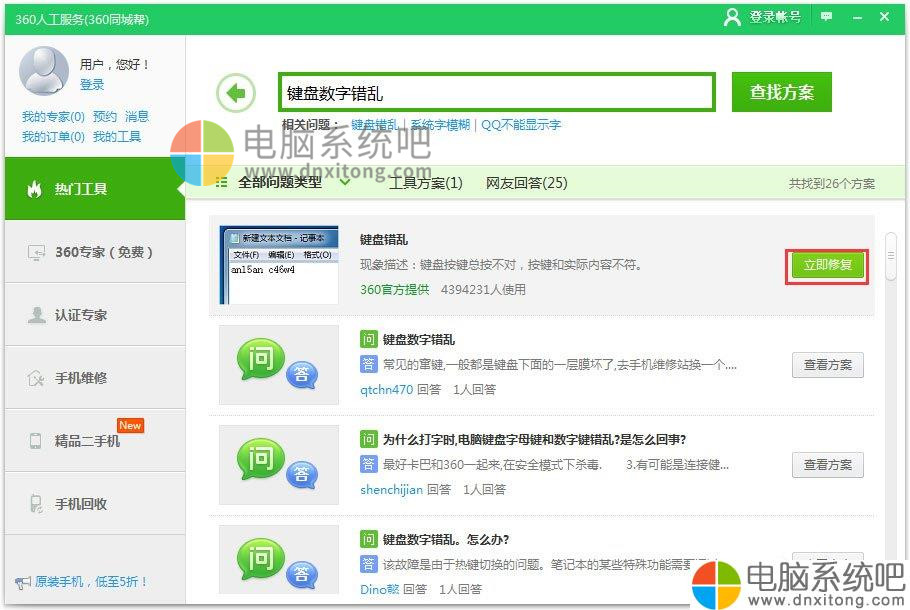Open the feedback message icon in title bar
Viewport: 910px width, 610px height.
[x=826, y=16]
